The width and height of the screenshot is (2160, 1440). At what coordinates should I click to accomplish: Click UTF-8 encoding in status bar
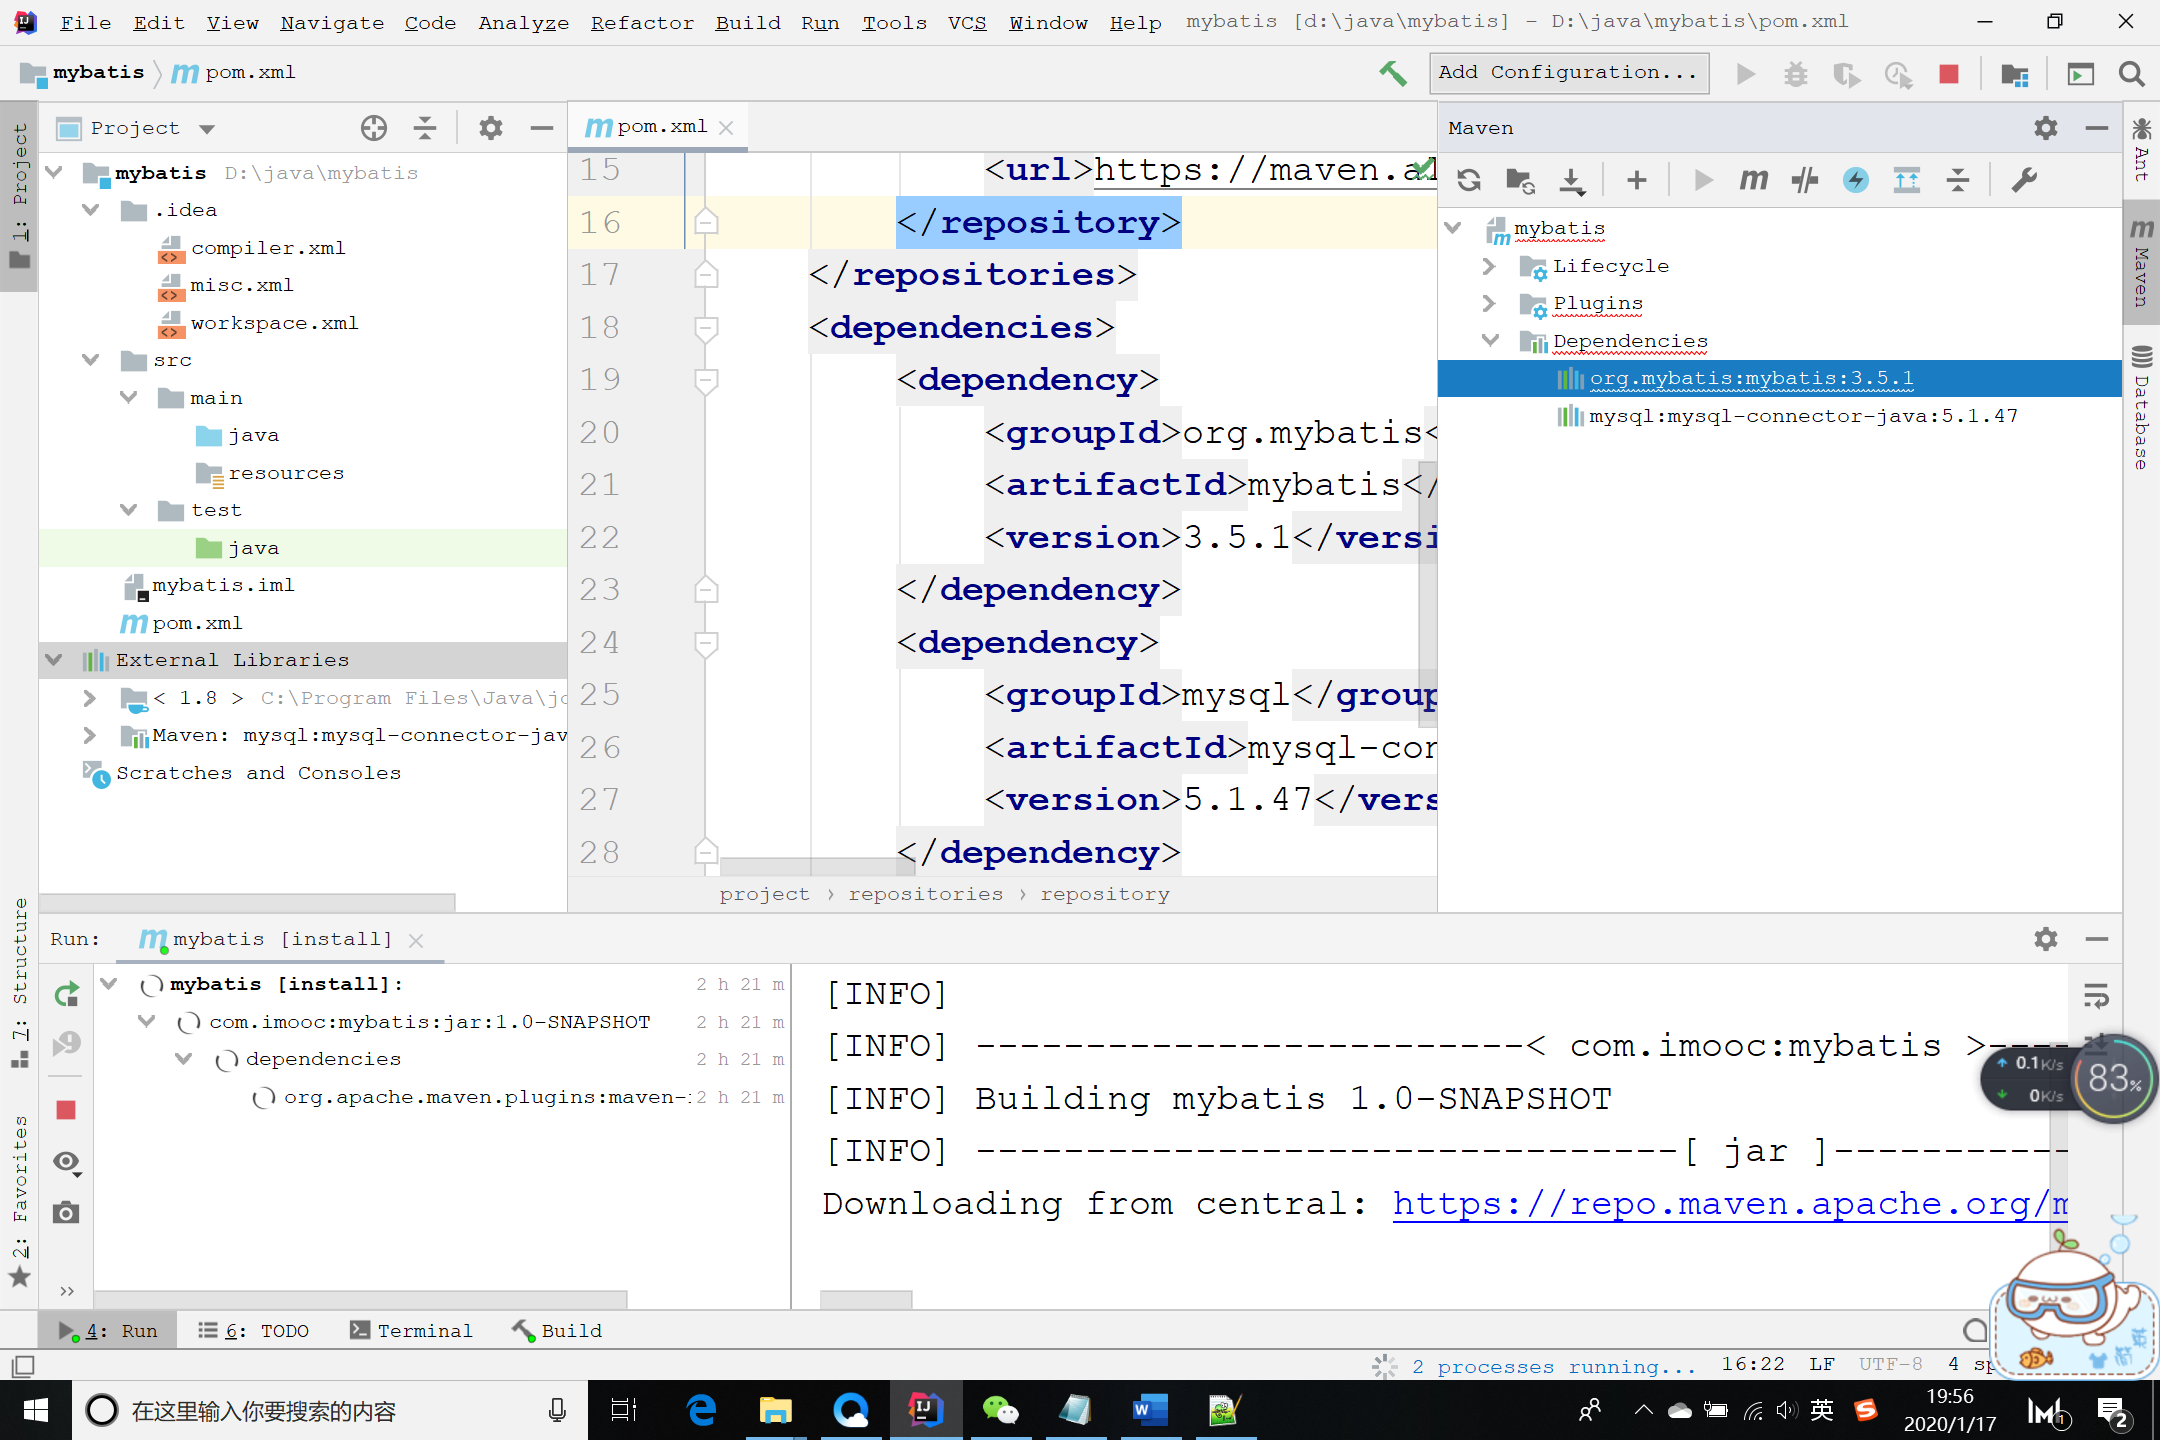pyautogui.click(x=1890, y=1364)
